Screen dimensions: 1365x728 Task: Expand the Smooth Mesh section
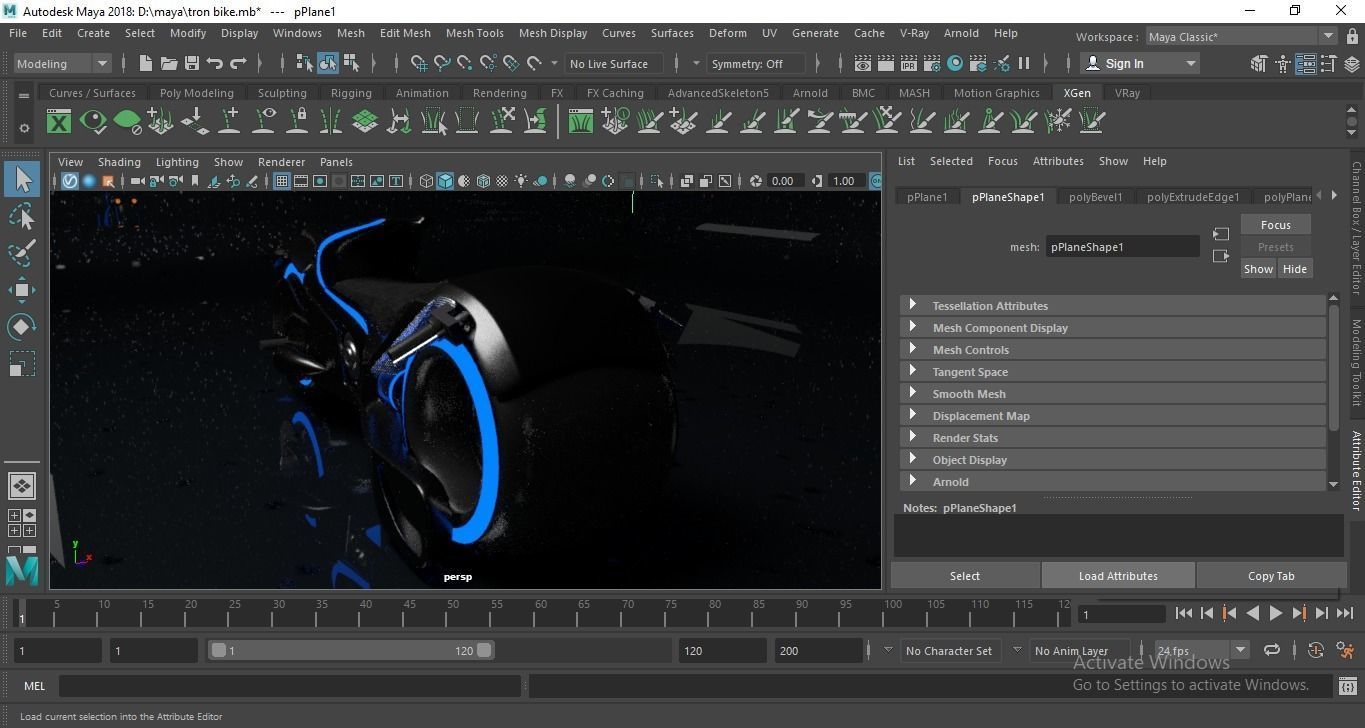pos(1112,394)
